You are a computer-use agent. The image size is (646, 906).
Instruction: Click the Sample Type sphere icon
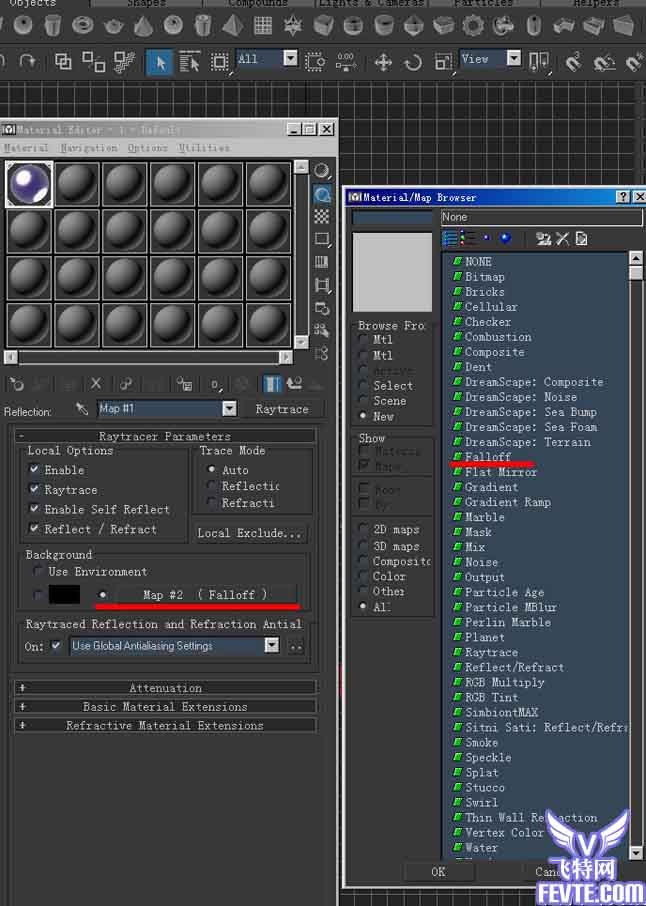(x=322, y=170)
